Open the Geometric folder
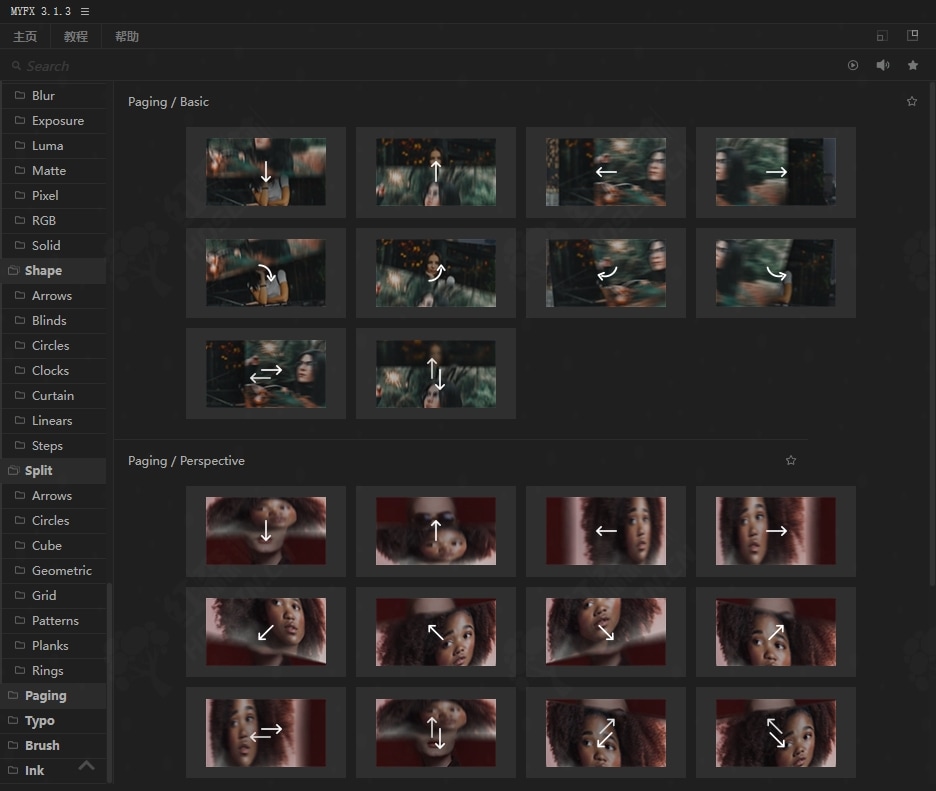936x791 pixels. (54, 571)
